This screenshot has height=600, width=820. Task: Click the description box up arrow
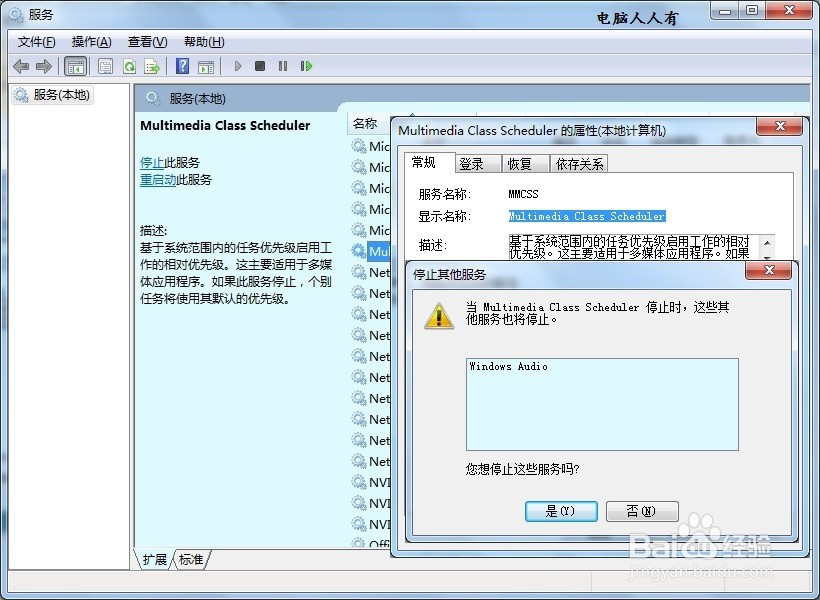click(x=767, y=243)
